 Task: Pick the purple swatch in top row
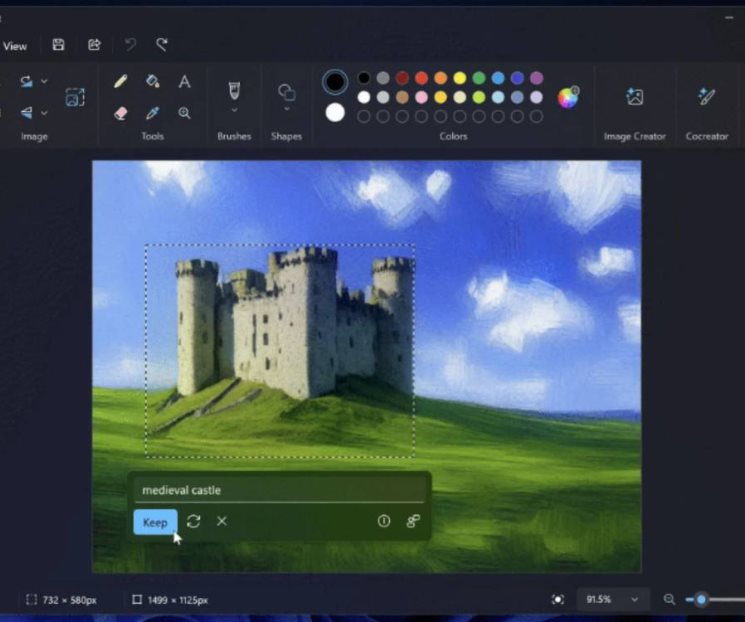pos(536,78)
